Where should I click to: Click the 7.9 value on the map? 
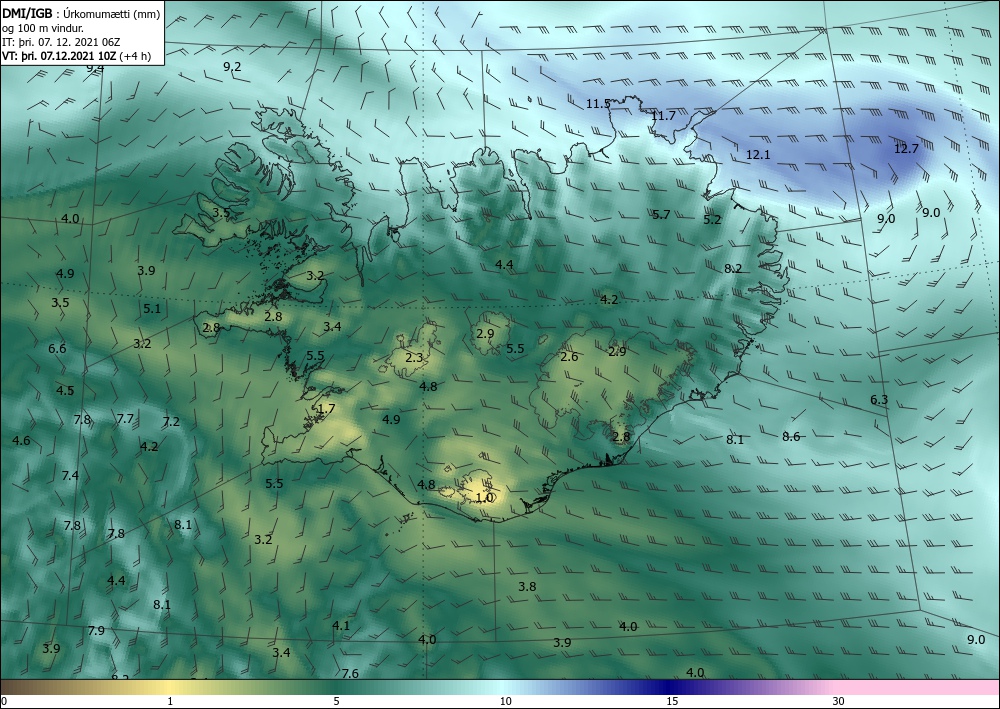[96, 631]
